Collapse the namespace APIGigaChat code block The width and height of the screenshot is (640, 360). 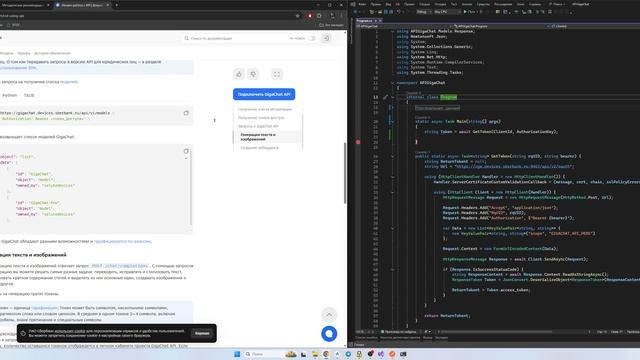coord(392,83)
